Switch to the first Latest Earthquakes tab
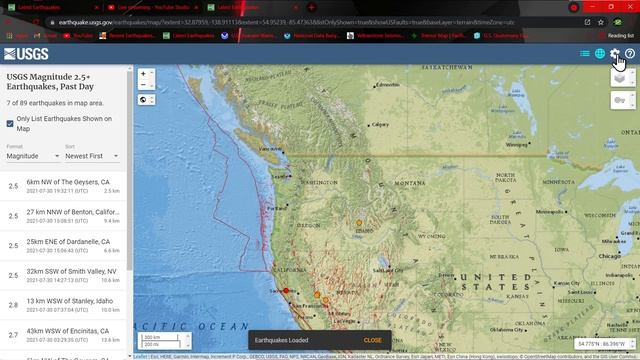The image size is (640, 360). point(52,7)
